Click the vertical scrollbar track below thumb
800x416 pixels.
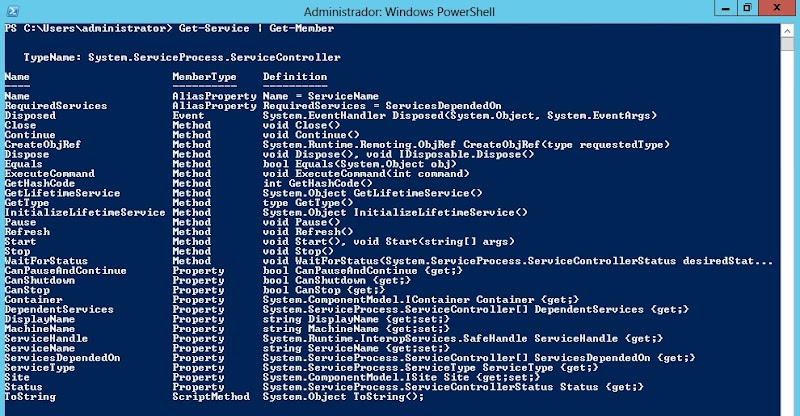[x=787, y=230]
